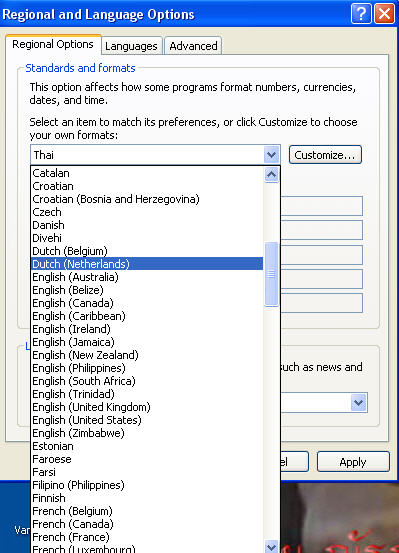Select Croatian (Bosnia and Herzegovina) entry
This screenshot has width=399, height=553.
(x=116, y=199)
